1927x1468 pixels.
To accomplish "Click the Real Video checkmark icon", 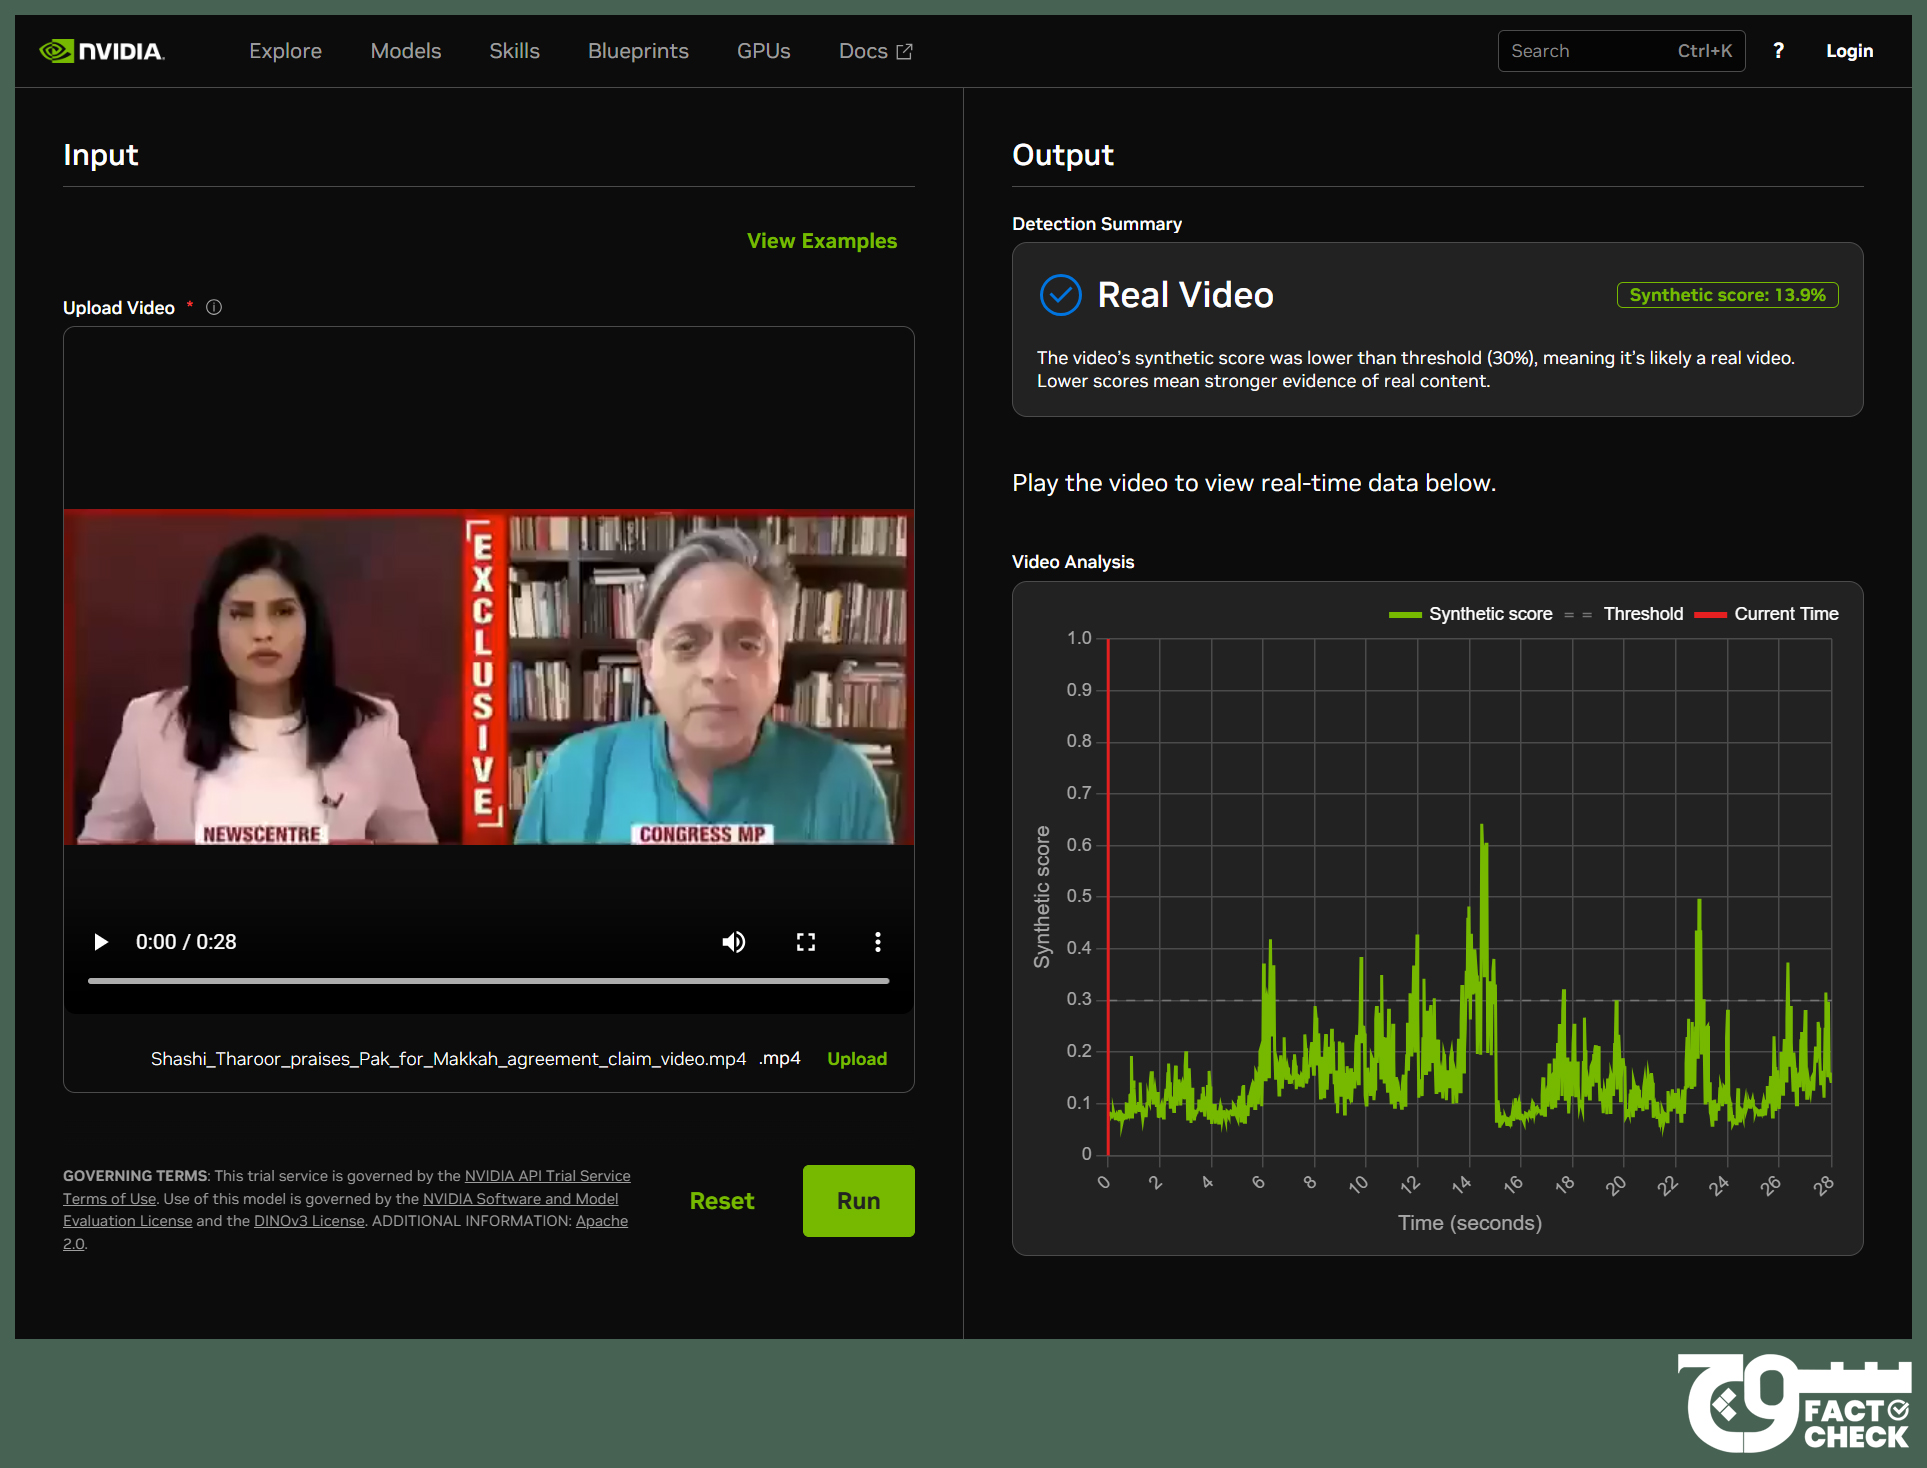I will tap(1061, 295).
